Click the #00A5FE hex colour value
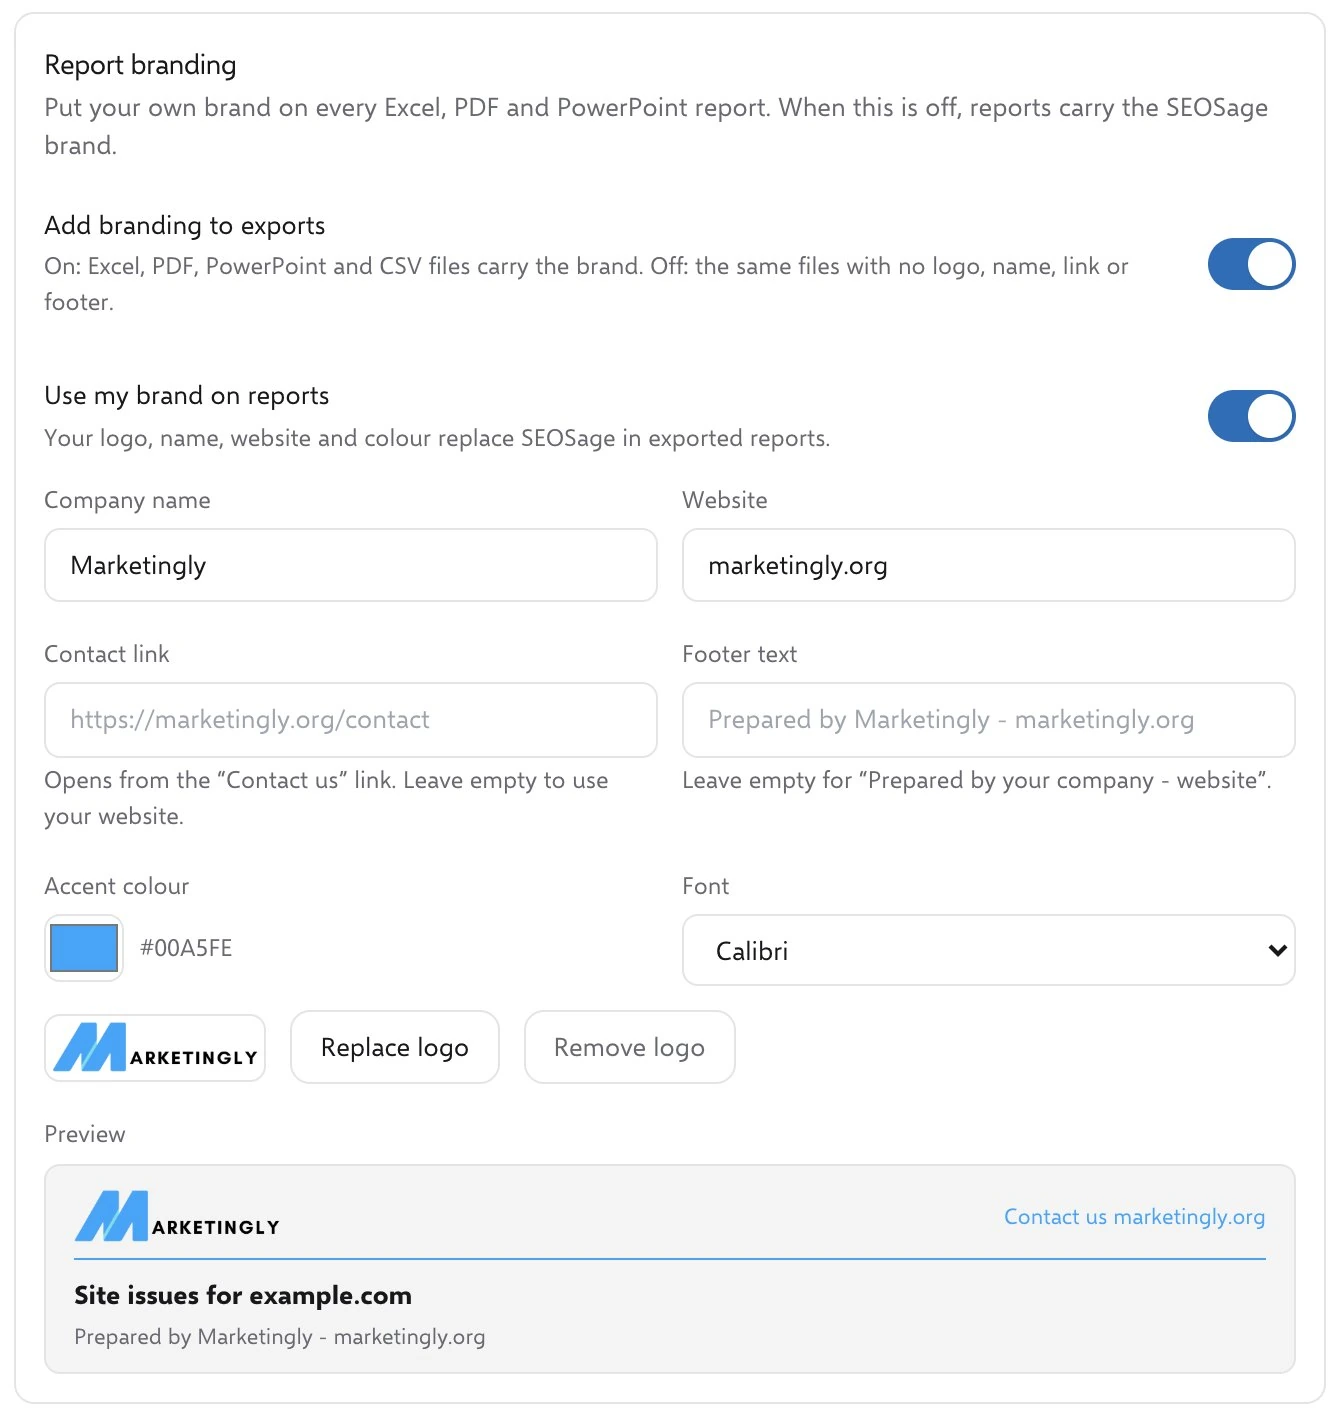 pos(186,948)
